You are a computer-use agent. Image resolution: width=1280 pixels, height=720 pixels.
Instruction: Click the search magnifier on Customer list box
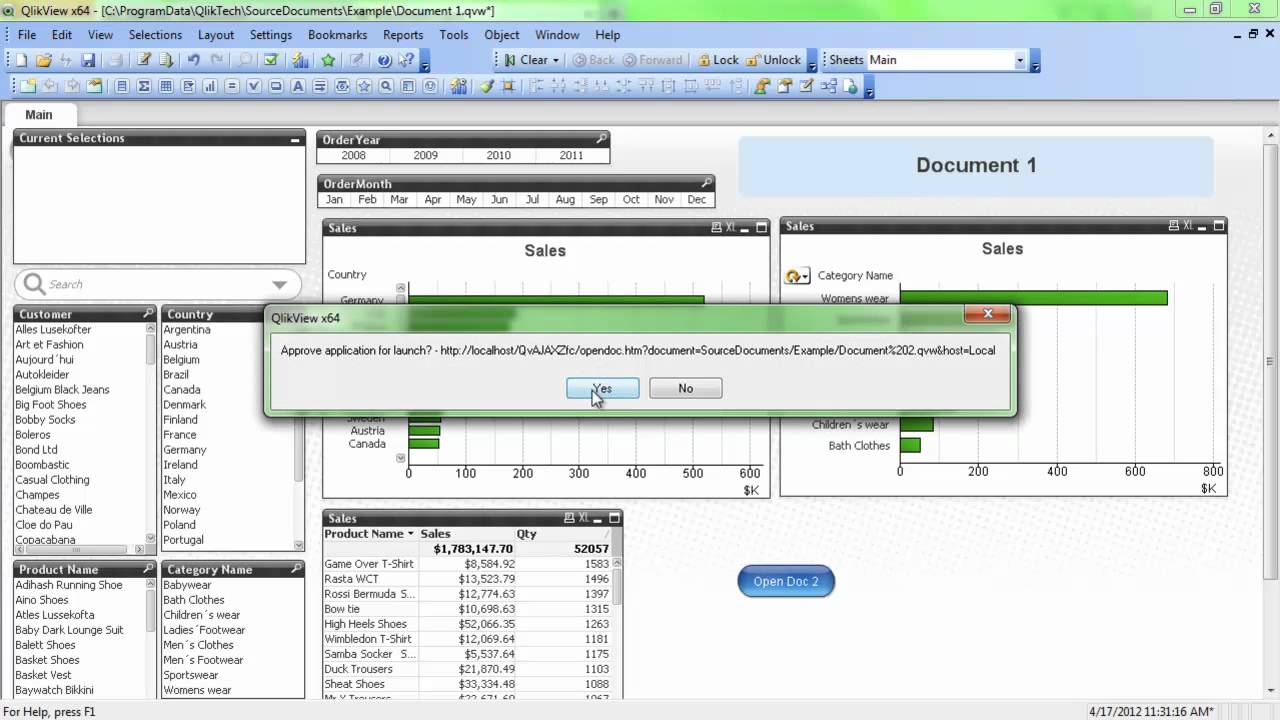coord(149,314)
